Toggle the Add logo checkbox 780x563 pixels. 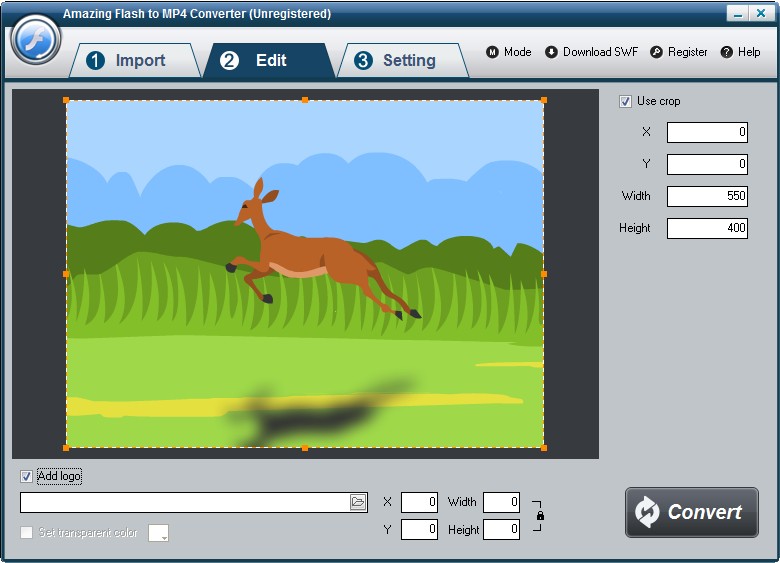(x=26, y=476)
